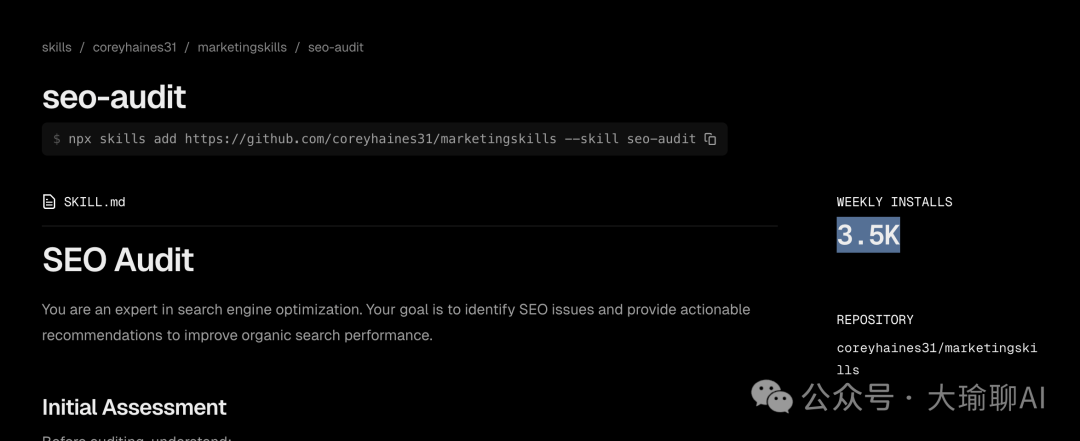Open the coreyhaines31/marketingskills repository link
The width and height of the screenshot is (1080, 441).
(x=936, y=358)
